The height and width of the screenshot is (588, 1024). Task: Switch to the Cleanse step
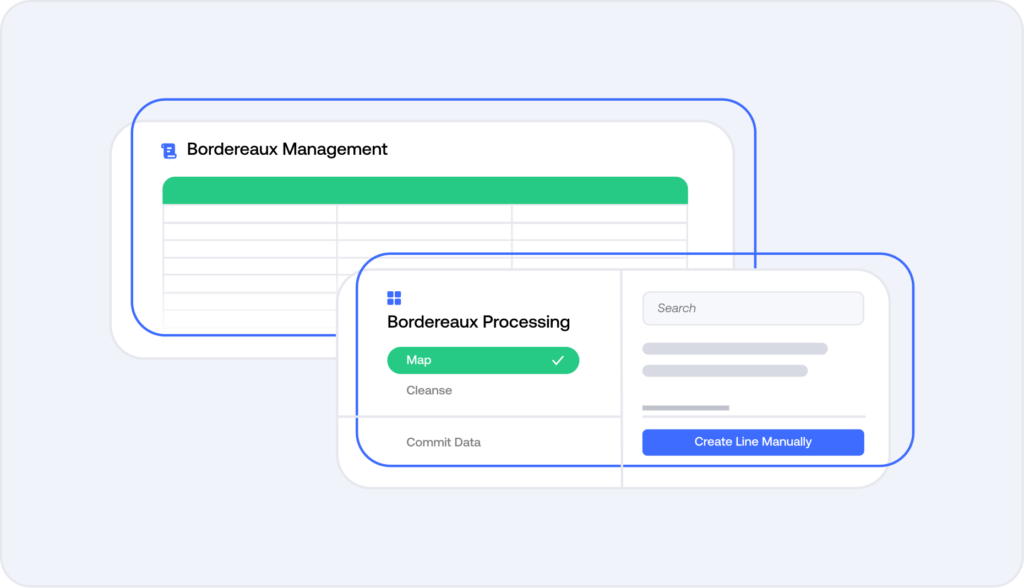[429, 390]
